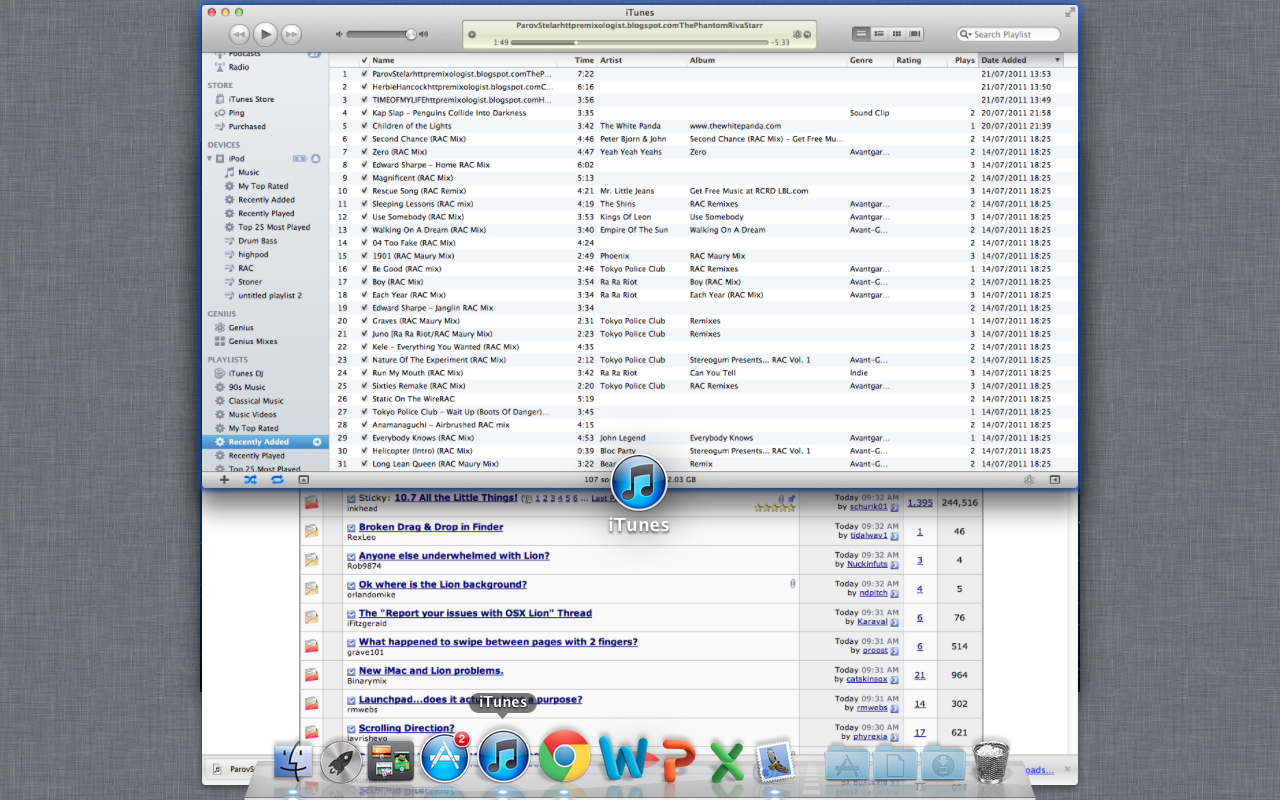Open 'Anyone else underwhelmed with Lion?' thread
The width and height of the screenshot is (1280, 800).
click(454, 556)
